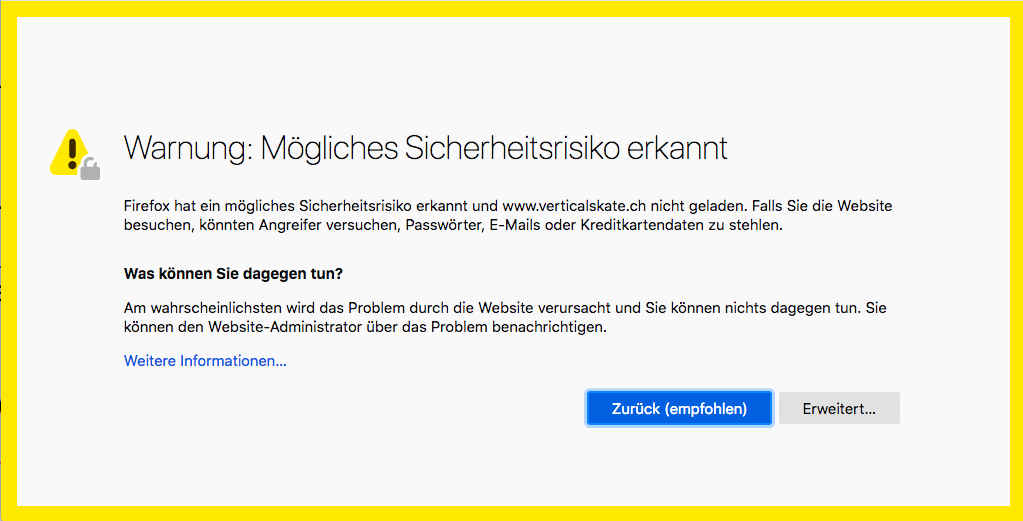This screenshot has height=521, width=1023.
Task: Click the subheading Was können Sie dagegen tun?
Action: pyautogui.click(x=233, y=273)
